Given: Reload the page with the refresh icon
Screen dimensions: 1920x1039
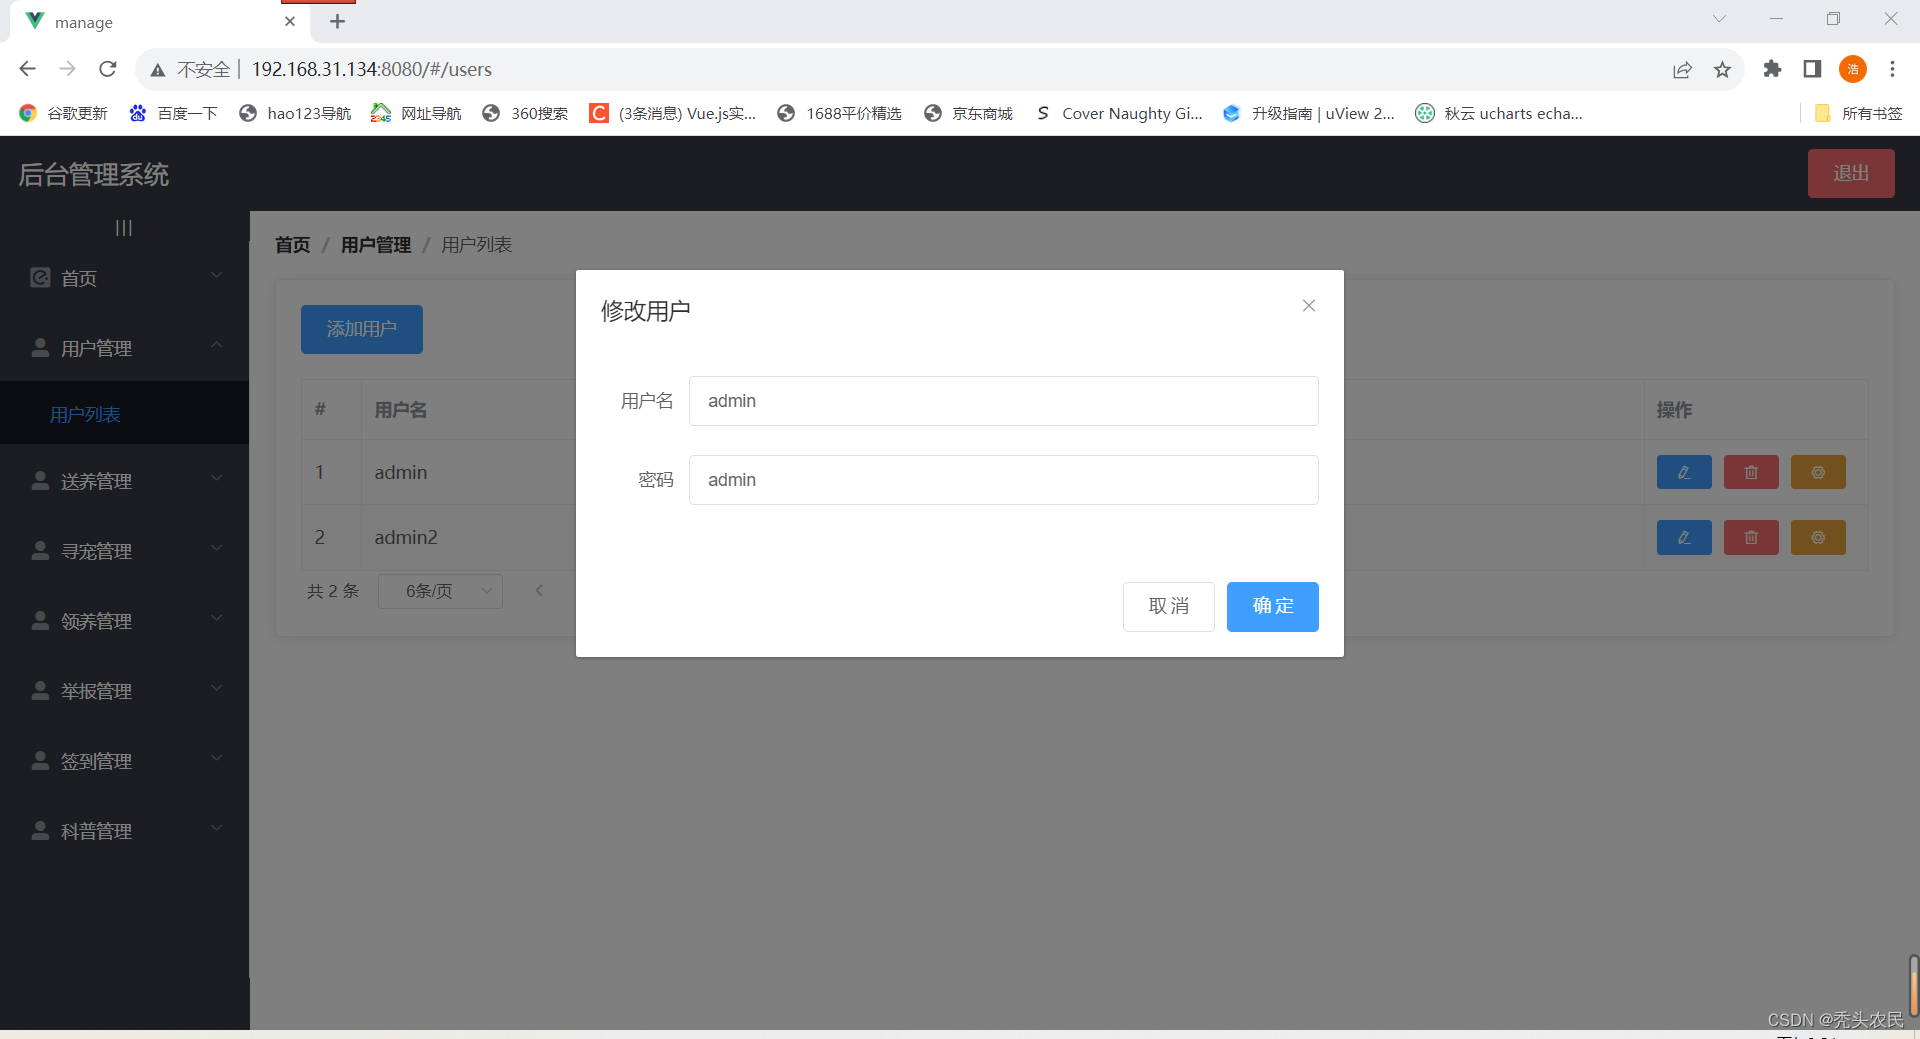Looking at the screenshot, I should coord(108,69).
